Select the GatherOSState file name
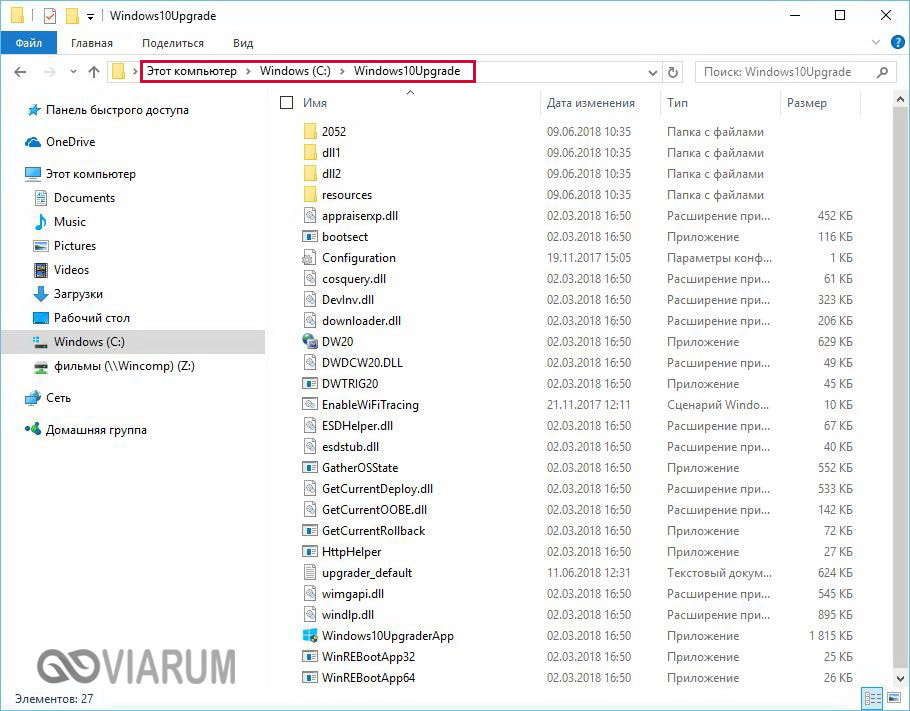The height and width of the screenshot is (711, 910). click(x=360, y=467)
